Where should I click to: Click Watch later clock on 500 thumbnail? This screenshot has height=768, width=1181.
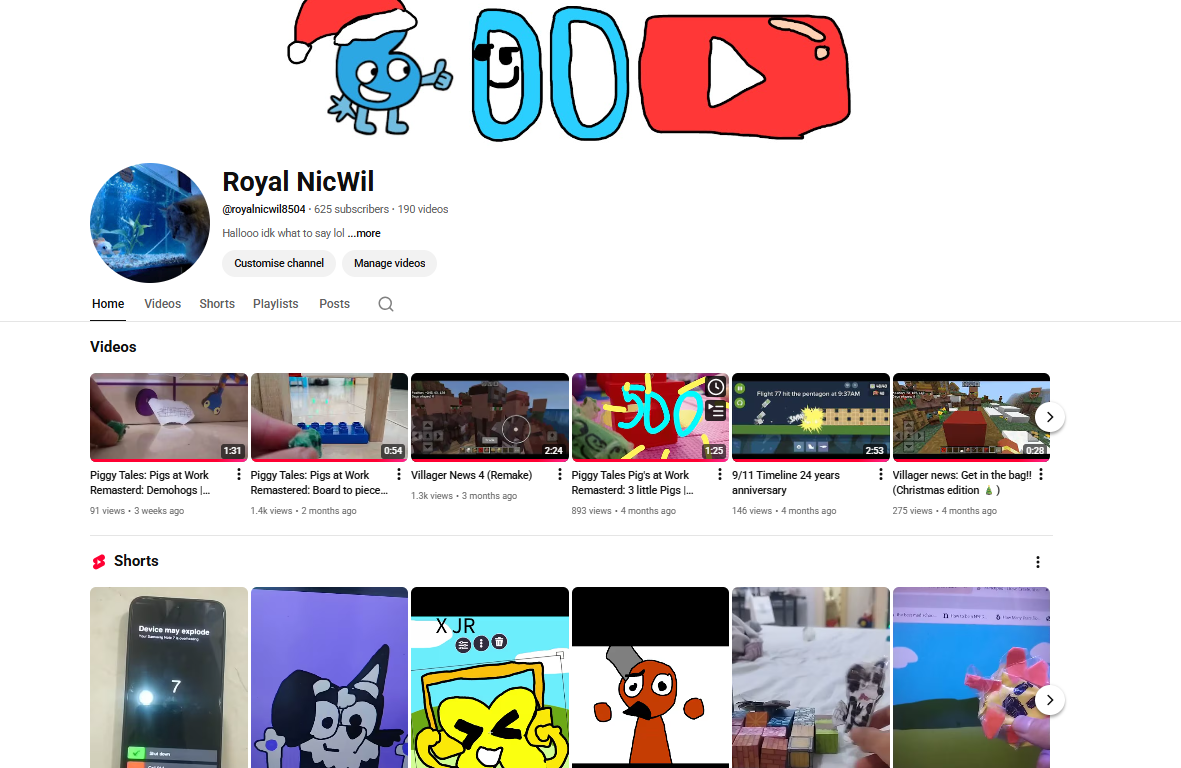716,387
